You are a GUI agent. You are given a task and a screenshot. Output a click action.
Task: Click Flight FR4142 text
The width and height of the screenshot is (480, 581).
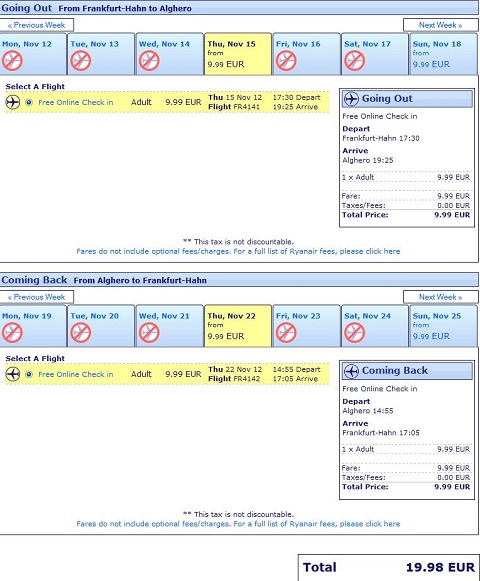[x=234, y=379]
